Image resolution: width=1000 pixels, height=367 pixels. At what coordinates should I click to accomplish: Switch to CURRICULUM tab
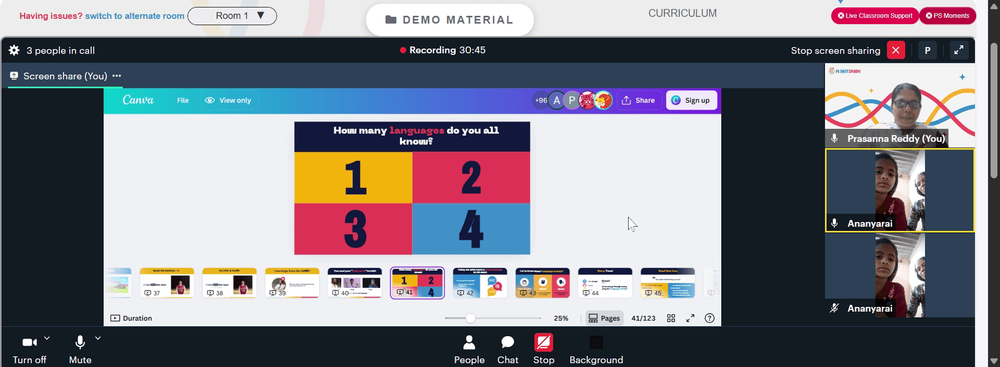click(x=682, y=13)
